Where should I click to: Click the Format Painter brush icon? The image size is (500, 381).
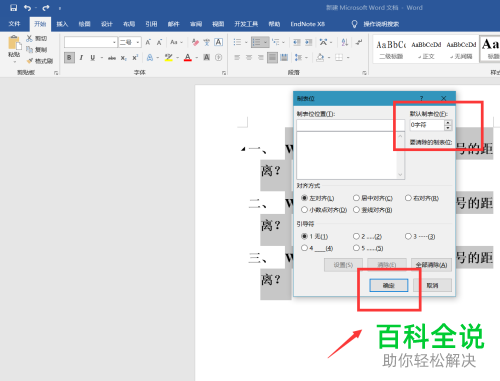pos(30,61)
